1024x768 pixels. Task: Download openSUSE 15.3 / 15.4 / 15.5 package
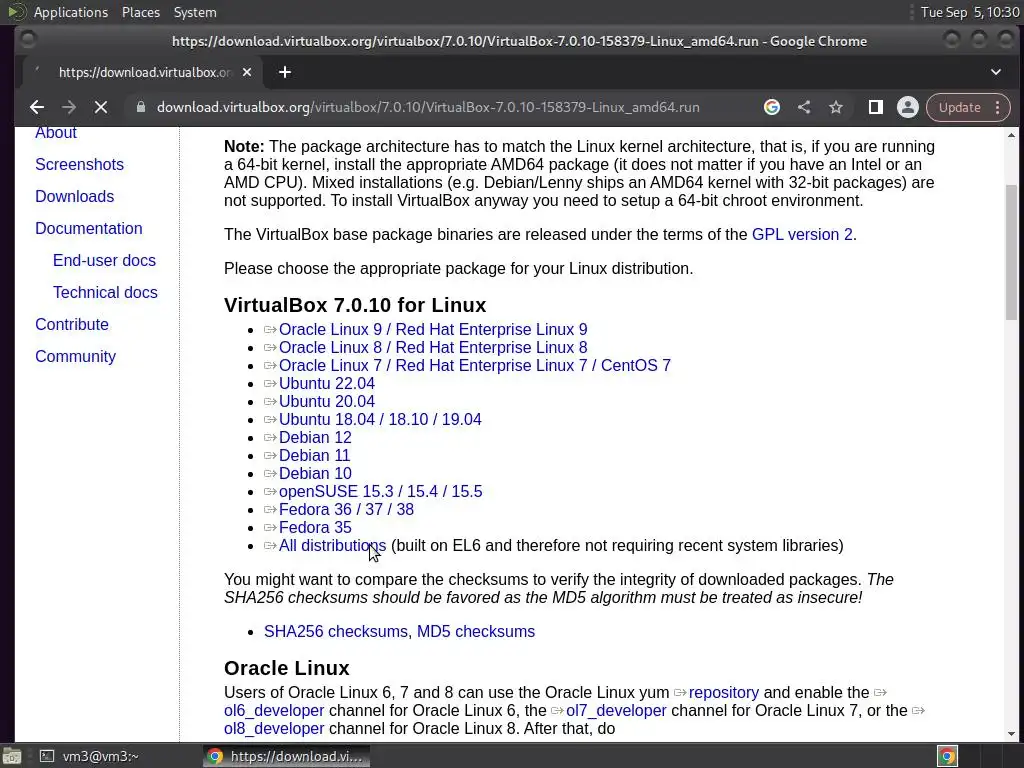click(x=381, y=492)
